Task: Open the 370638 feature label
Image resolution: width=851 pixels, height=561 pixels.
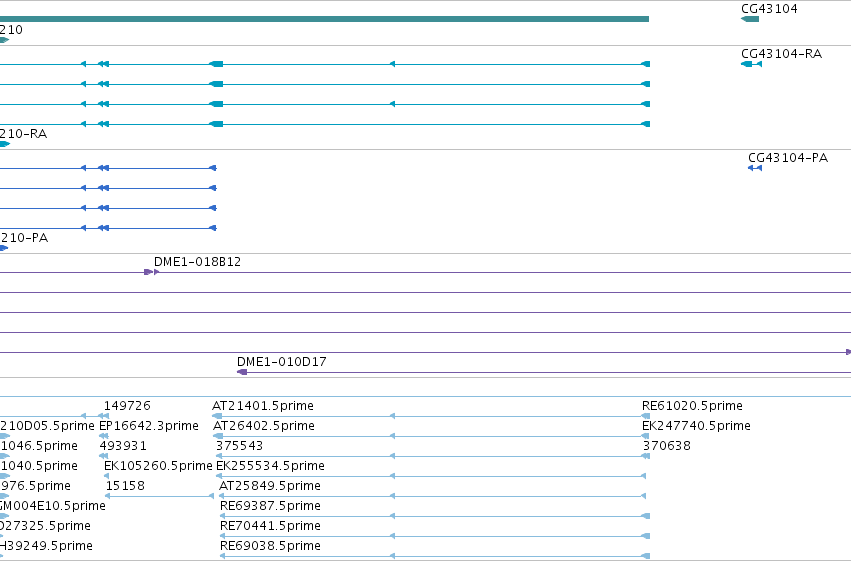Action: click(666, 446)
